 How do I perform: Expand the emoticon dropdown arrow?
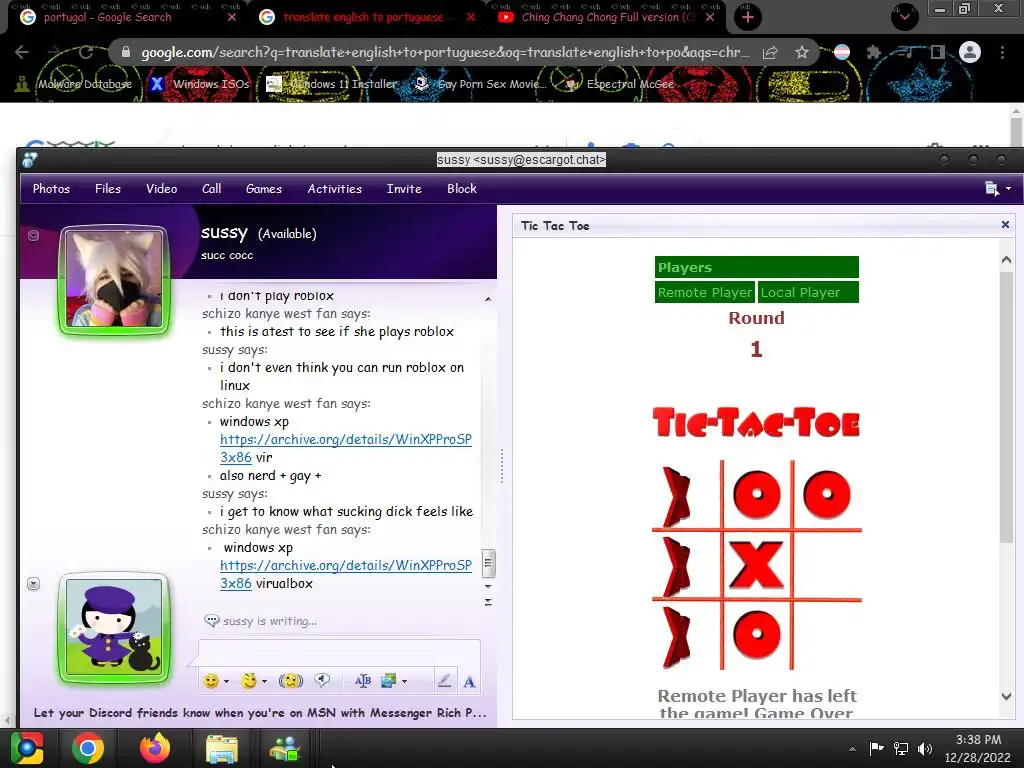pos(227,682)
